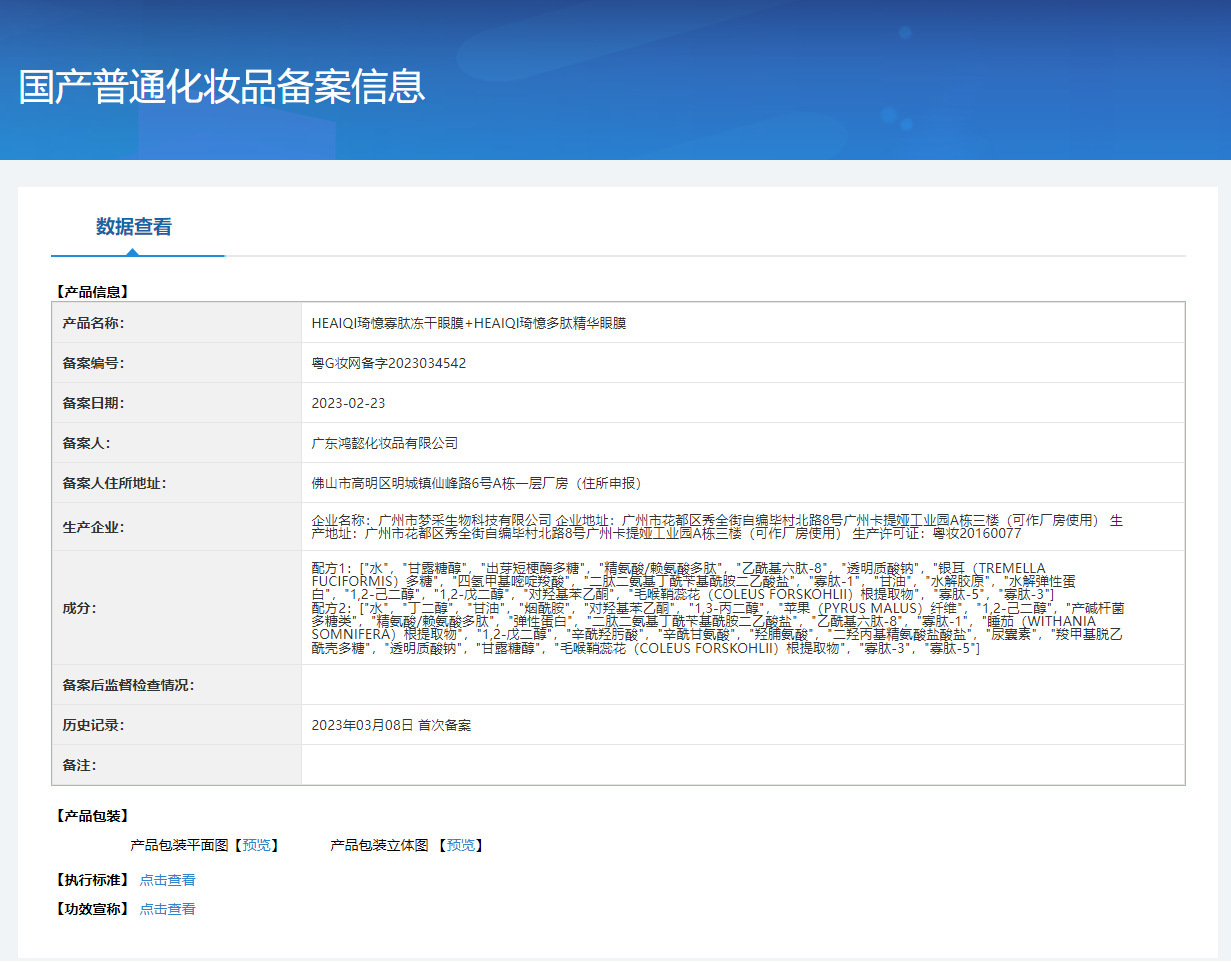Click the 【产品信息】 section heading
Viewport: 1231px width, 962px height.
(x=91, y=293)
